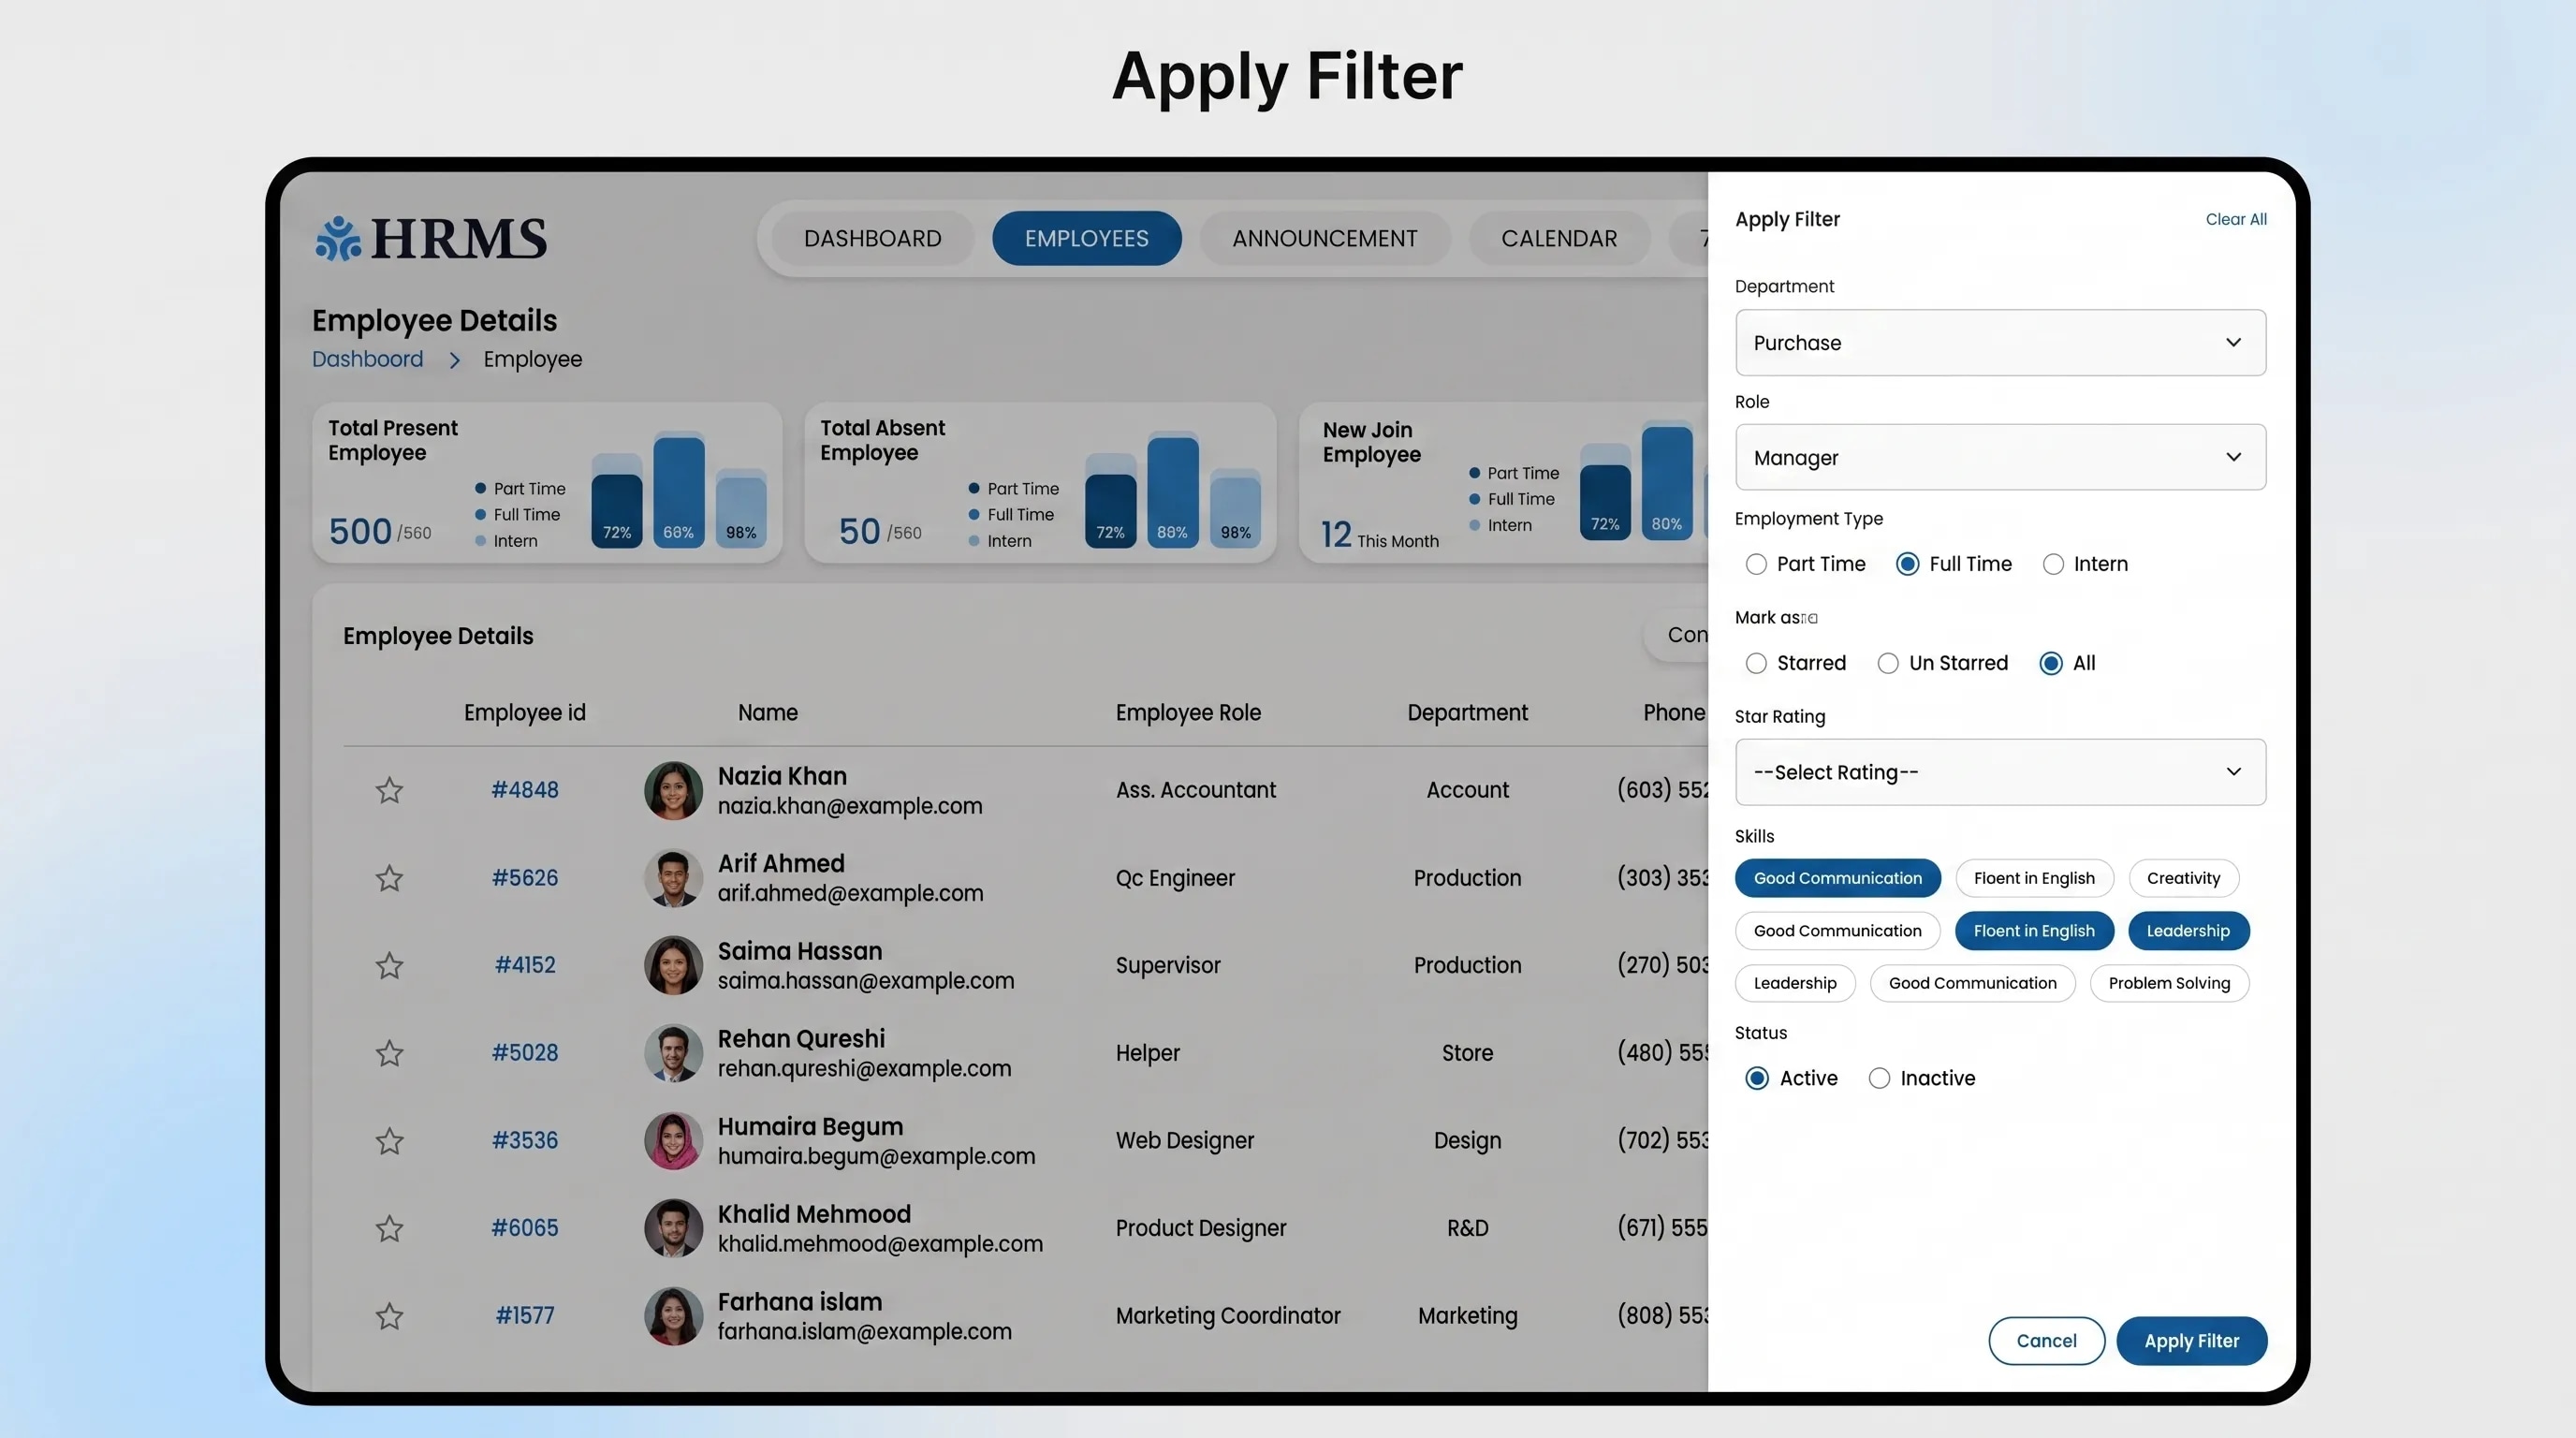
Task: Click the R&D department cell
Action: tap(1467, 1228)
